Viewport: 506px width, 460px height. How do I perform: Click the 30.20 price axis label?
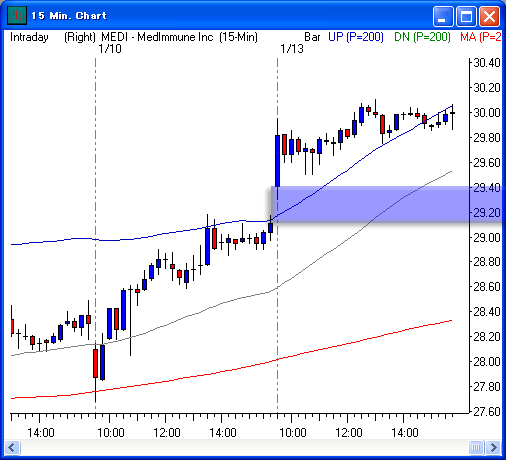coord(487,88)
